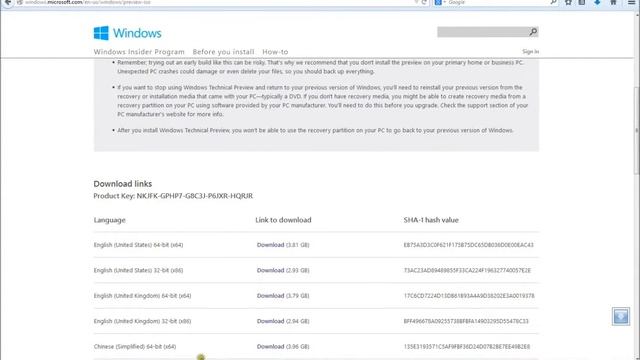This screenshot has height=360, width=640.
Task: Reload the page with refresh icon
Action: 424,2
